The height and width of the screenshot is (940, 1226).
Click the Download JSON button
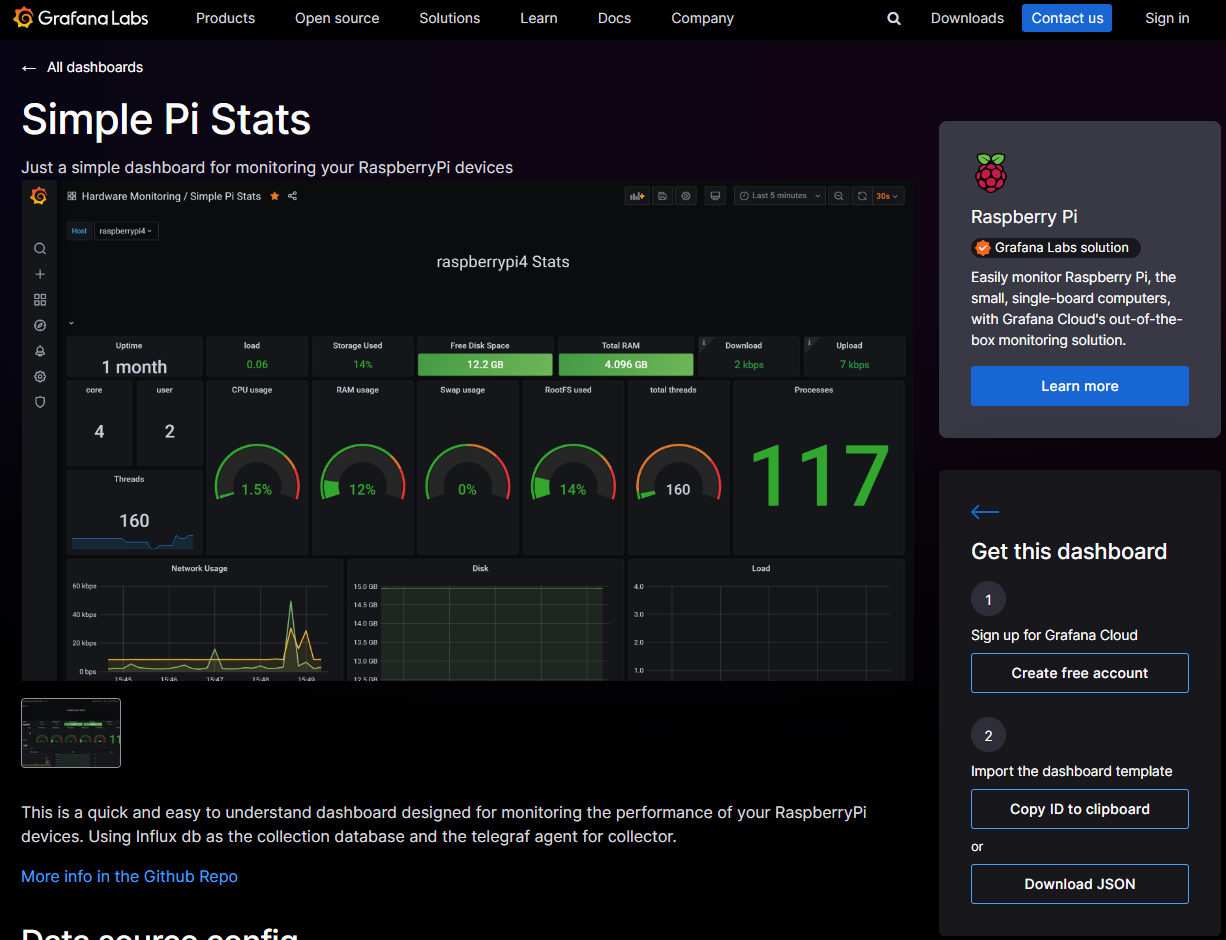pyautogui.click(x=1080, y=884)
